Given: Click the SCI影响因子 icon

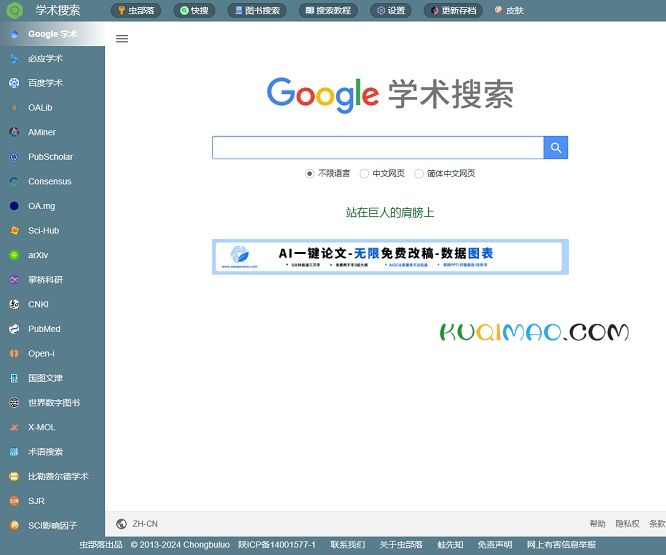Looking at the screenshot, I should click(14, 526).
